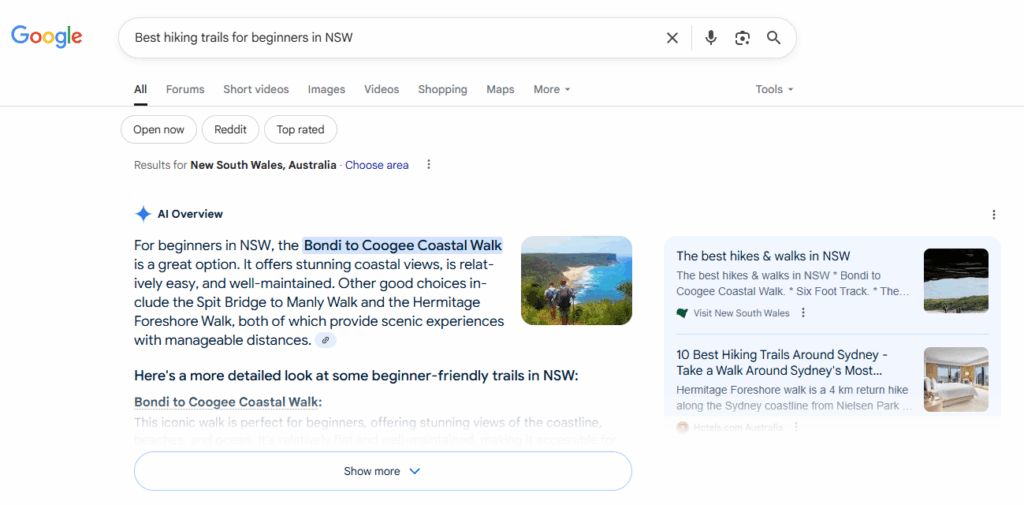Open the coastal hikers image thumbnail
The image size is (1024, 505).
[x=577, y=280]
